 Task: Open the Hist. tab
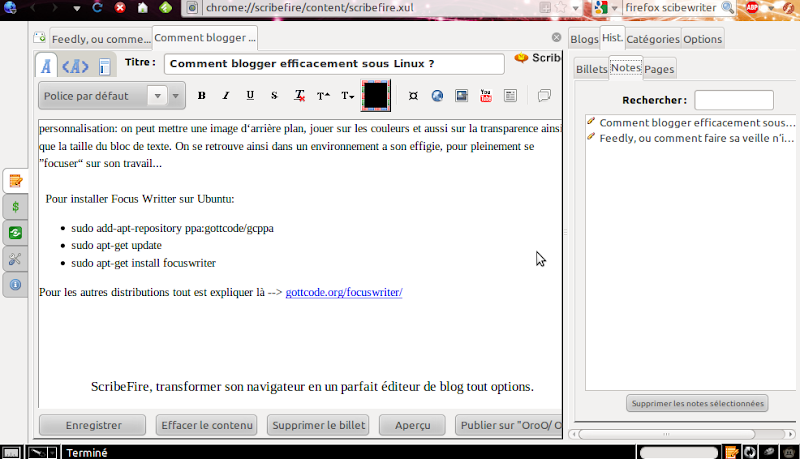(x=612, y=38)
